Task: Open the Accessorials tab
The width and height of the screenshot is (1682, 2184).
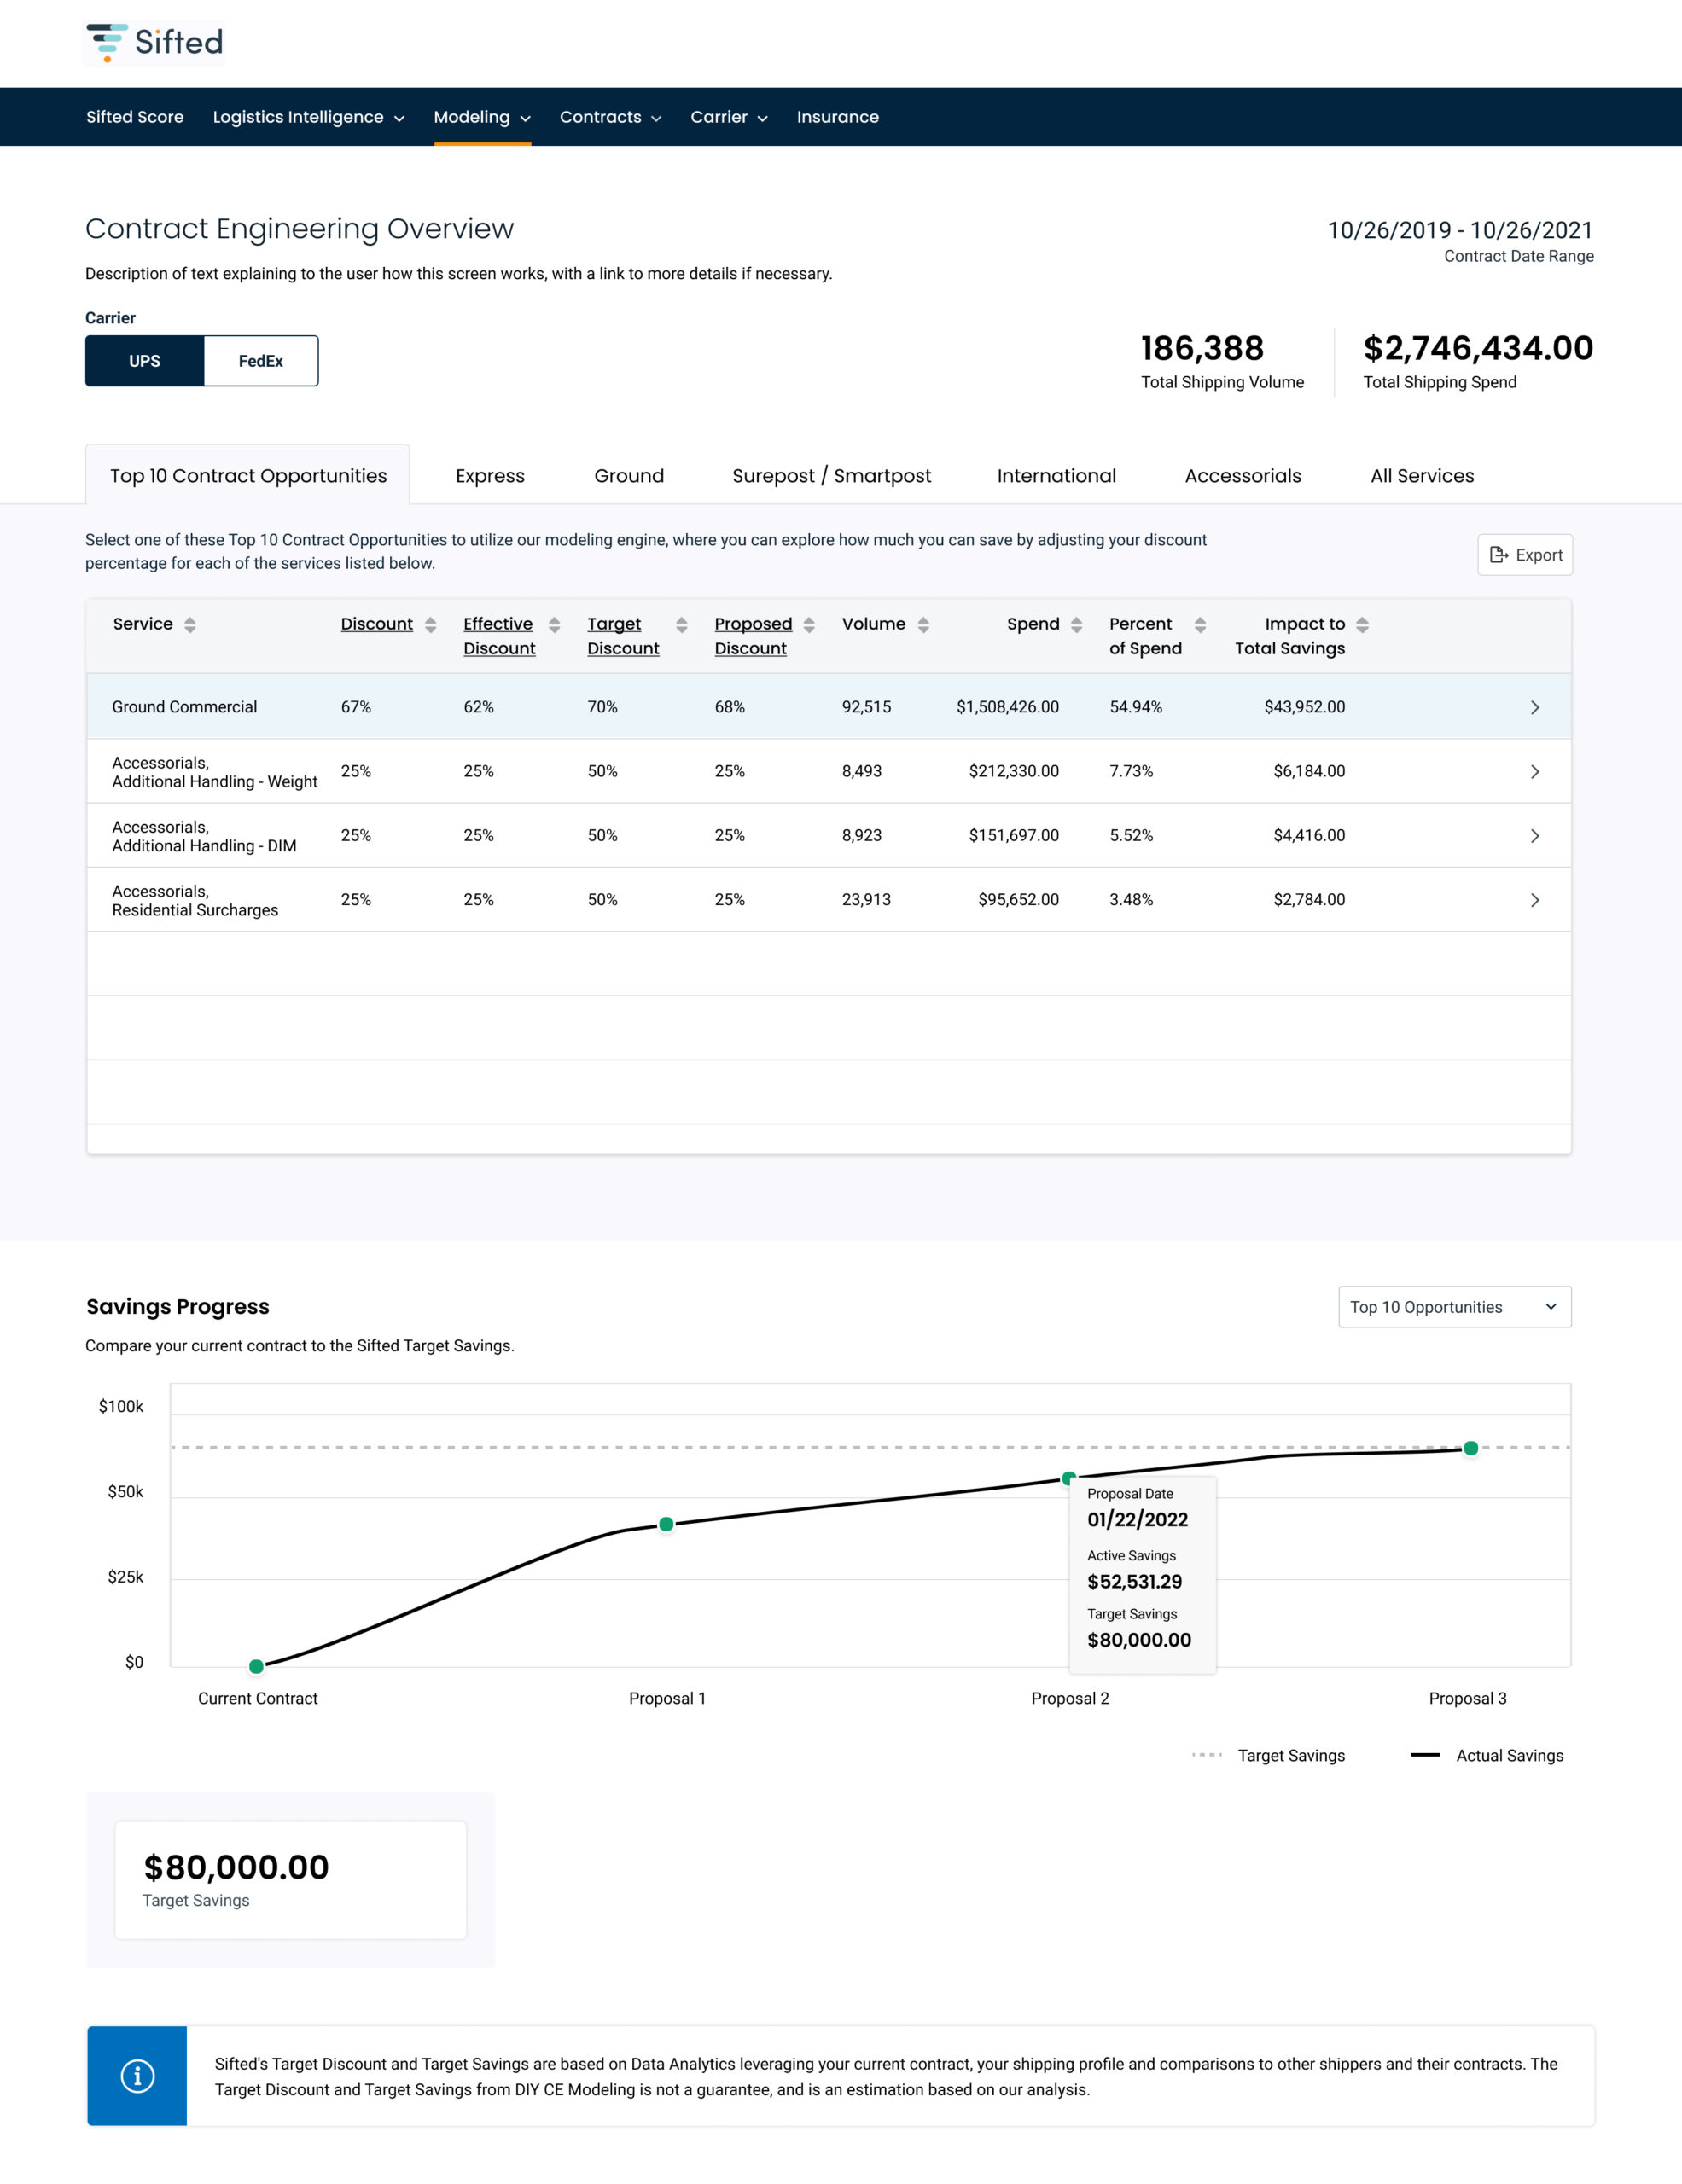Action: pyautogui.click(x=1242, y=476)
